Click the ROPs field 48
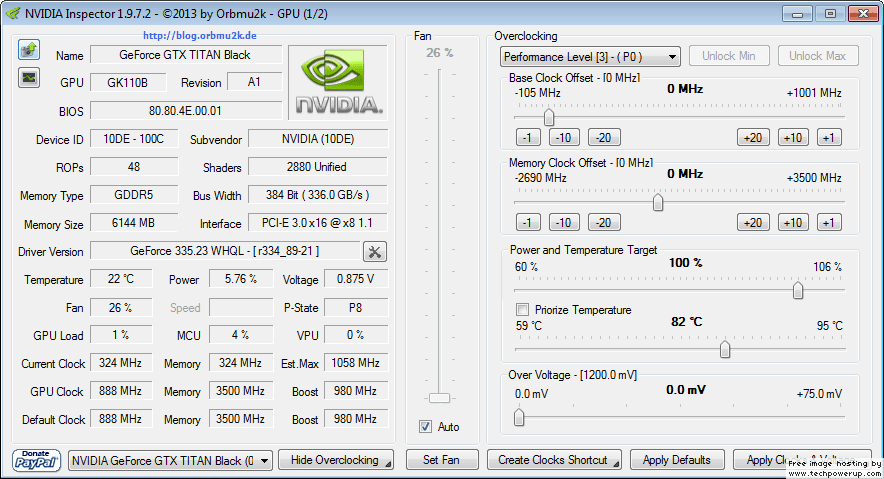Screen dimensions: 884x479 pyautogui.click(x=134, y=167)
